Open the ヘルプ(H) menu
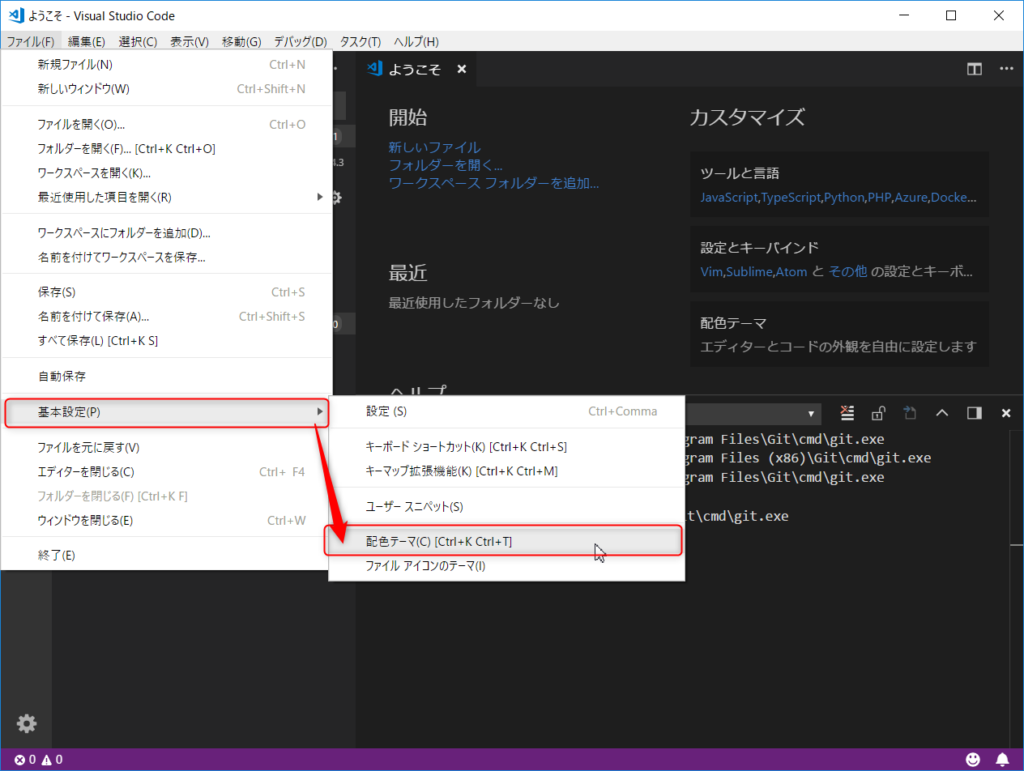This screenshot has width=1024, height=771. [x=416, y=42]
